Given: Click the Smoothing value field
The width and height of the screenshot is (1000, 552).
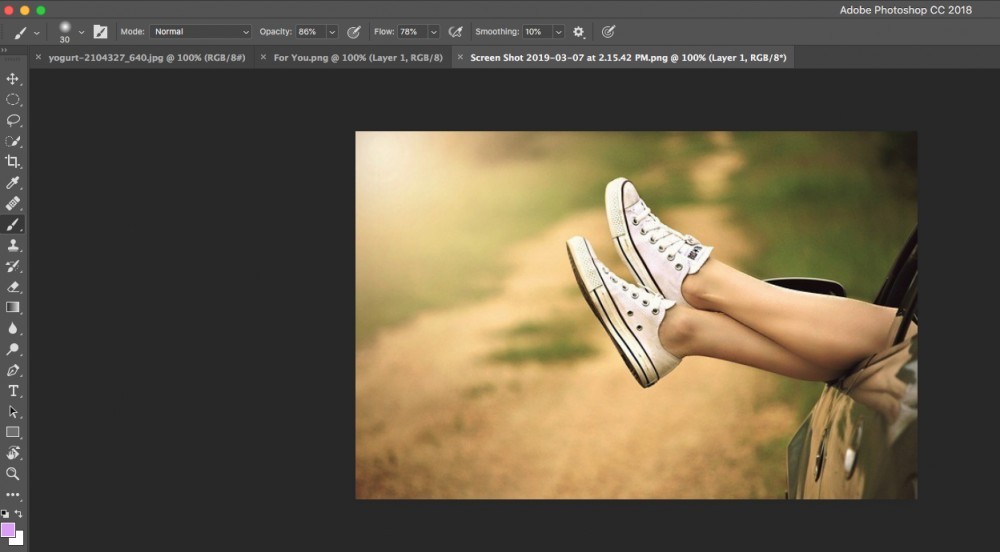Looking at the screenshot, I should [537, 32].
